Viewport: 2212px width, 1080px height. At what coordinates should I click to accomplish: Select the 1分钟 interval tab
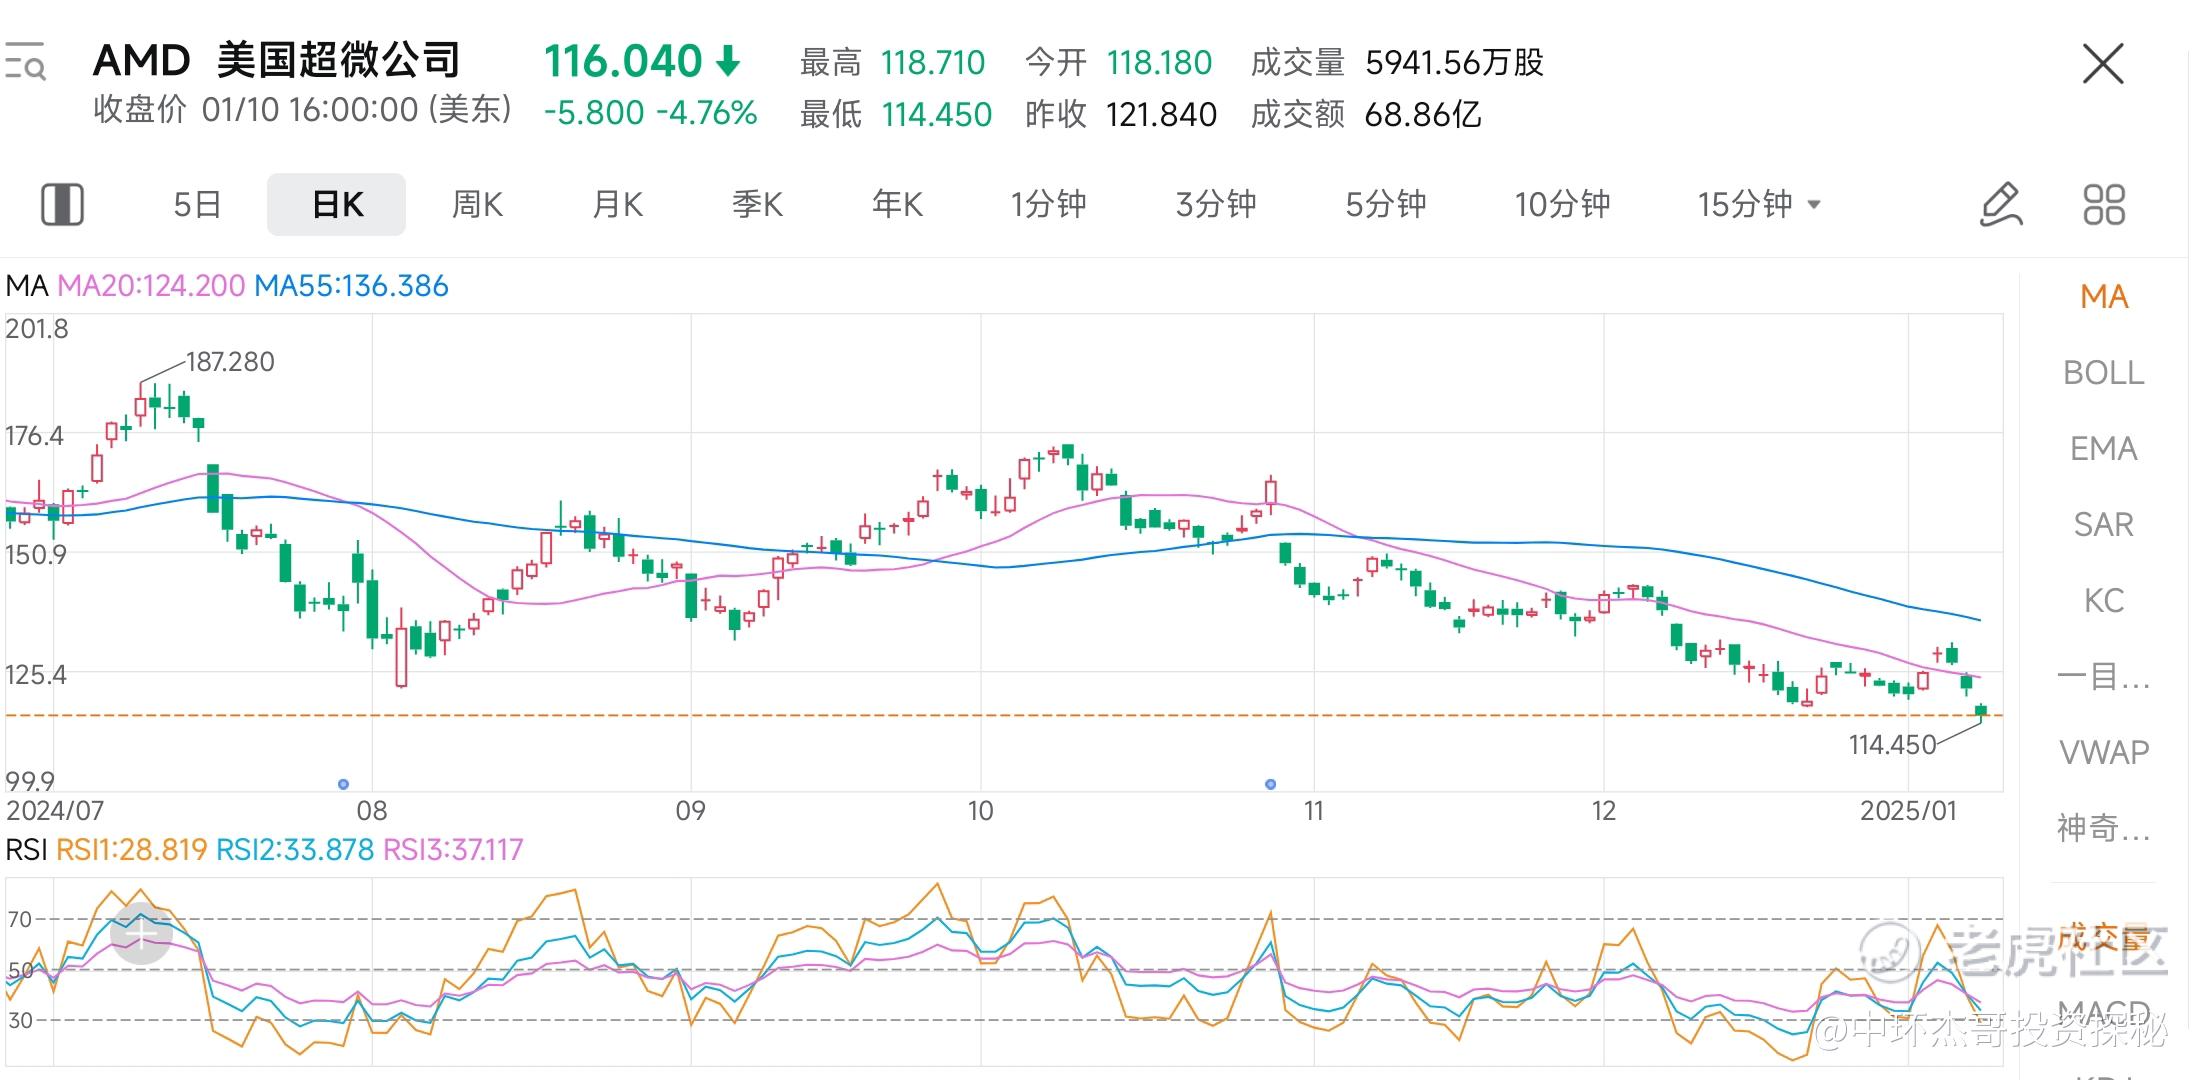pyautogui.click(x=1048, y=205)
